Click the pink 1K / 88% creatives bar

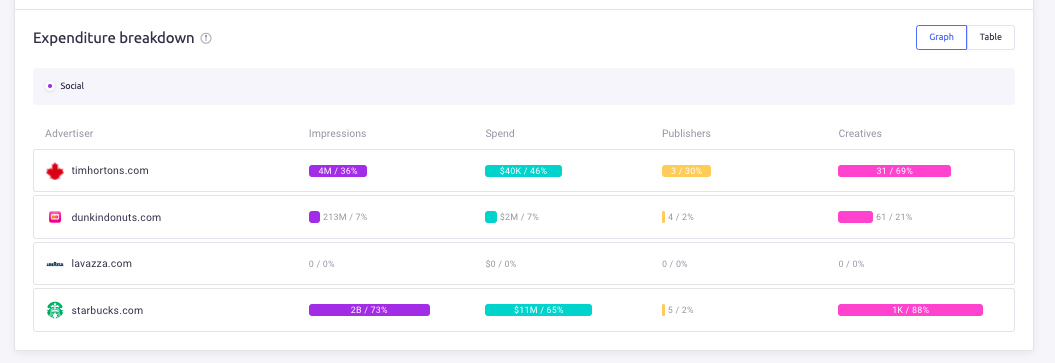pyautogui.click(x=910, y=310)
